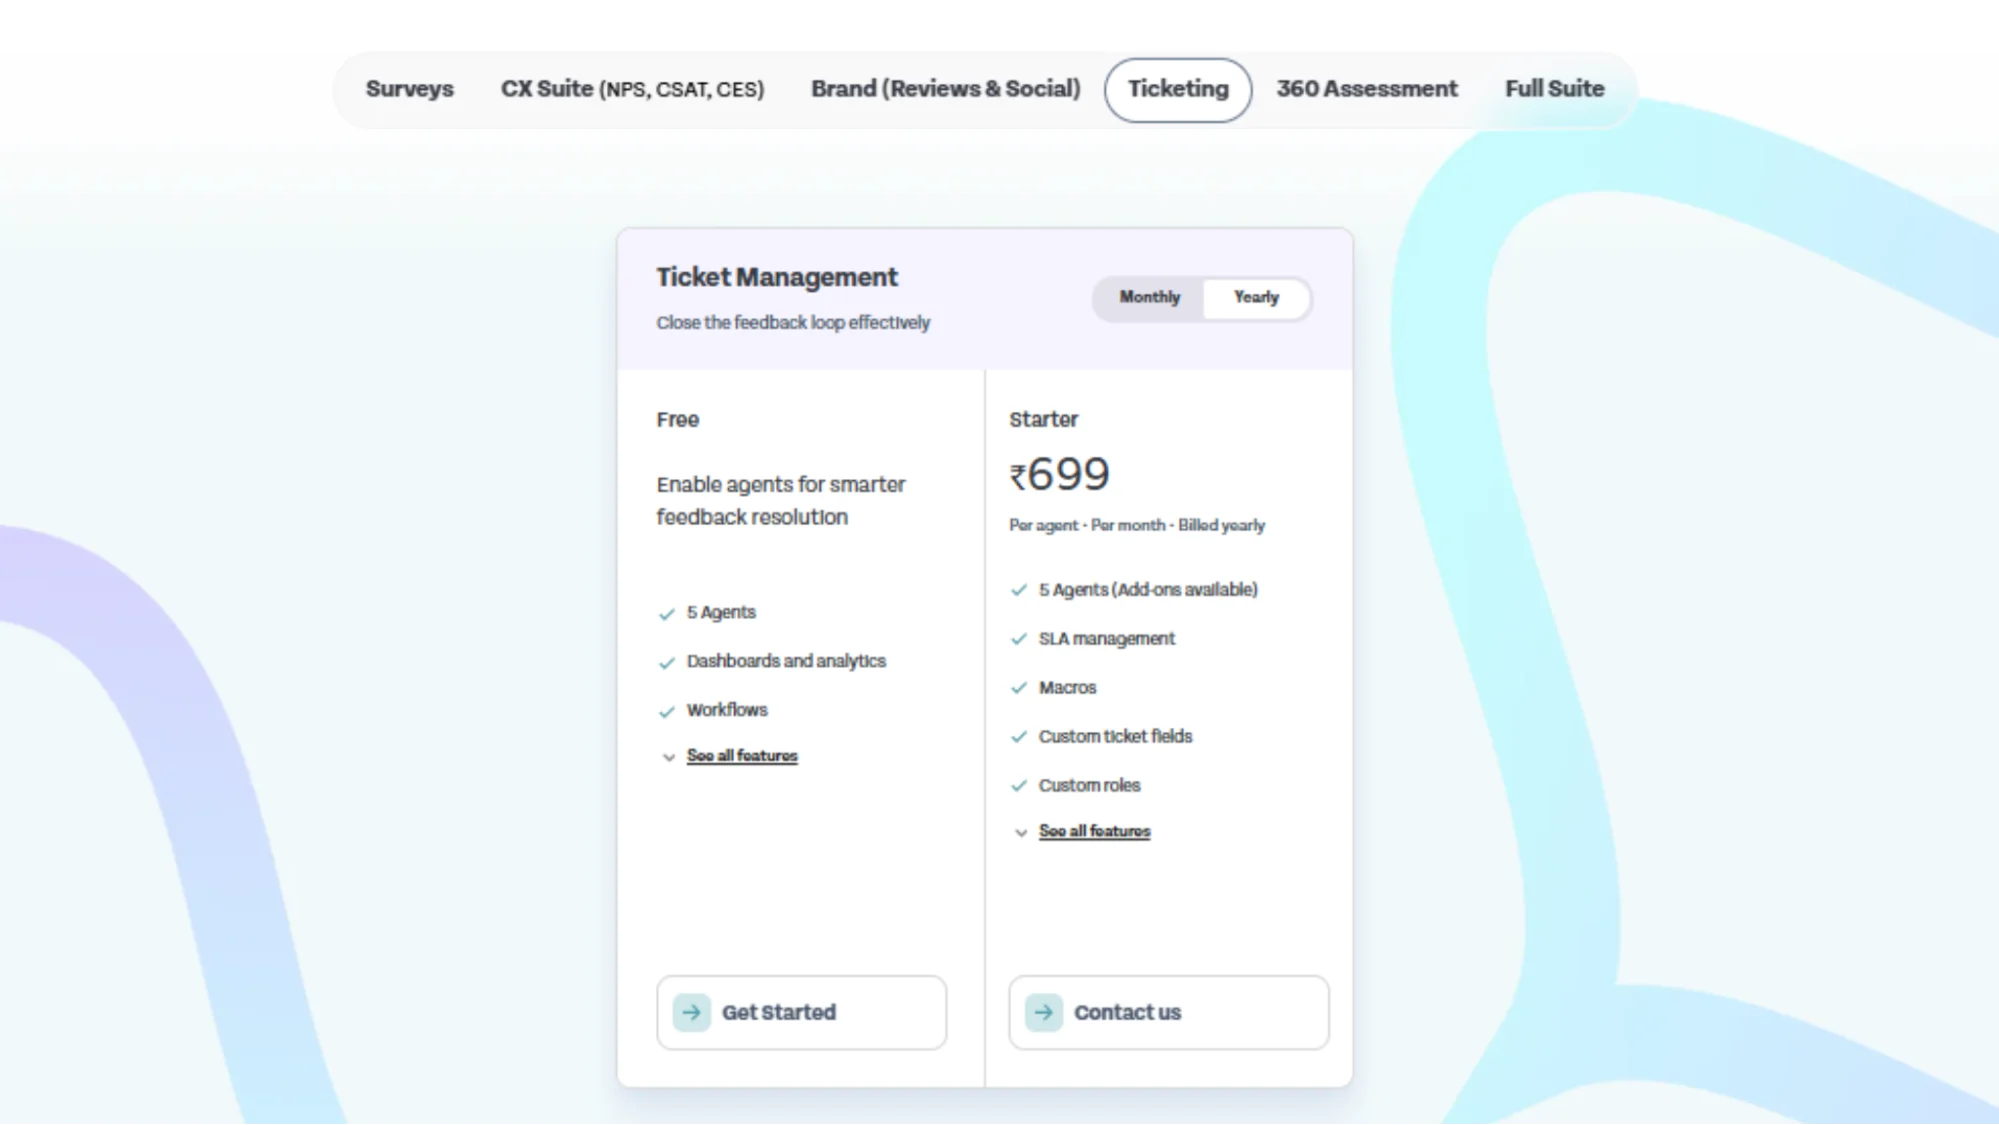Image resolution: width=1999 pixels, height=1125 pixels.
Task: Click the chevron beside Free plan's See all features
Action: [668, 757]
